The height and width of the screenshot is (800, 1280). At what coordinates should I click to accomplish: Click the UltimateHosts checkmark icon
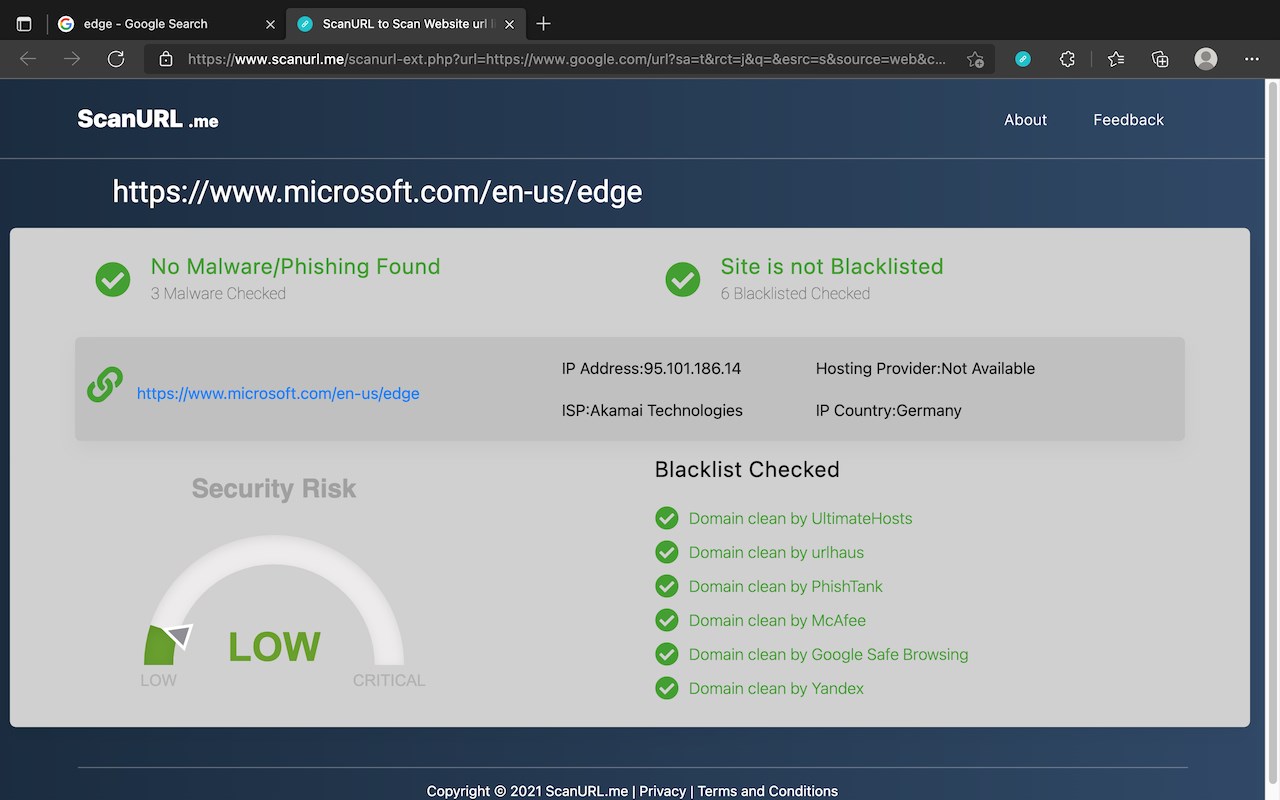(x=667, y=518)
